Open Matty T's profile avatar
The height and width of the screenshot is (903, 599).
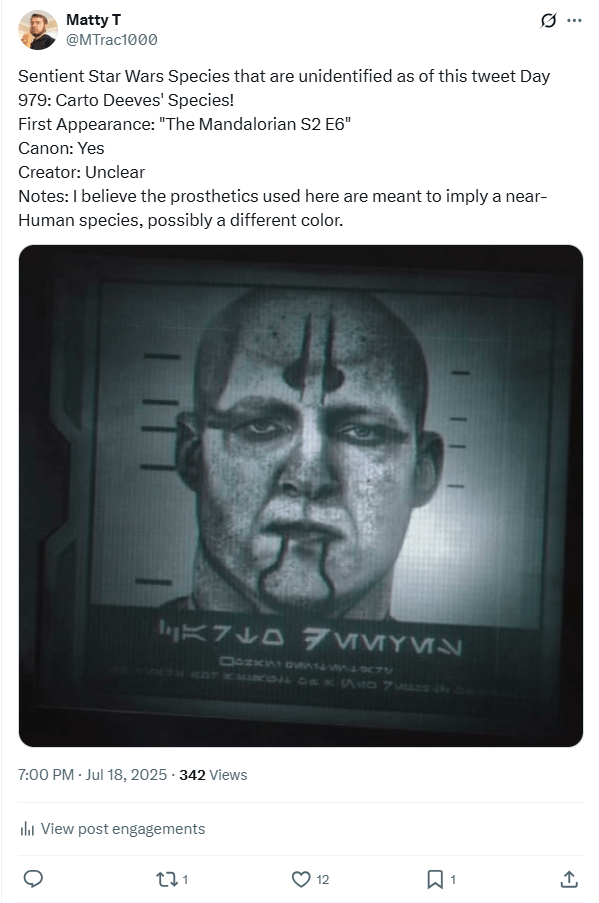(37, 30)
